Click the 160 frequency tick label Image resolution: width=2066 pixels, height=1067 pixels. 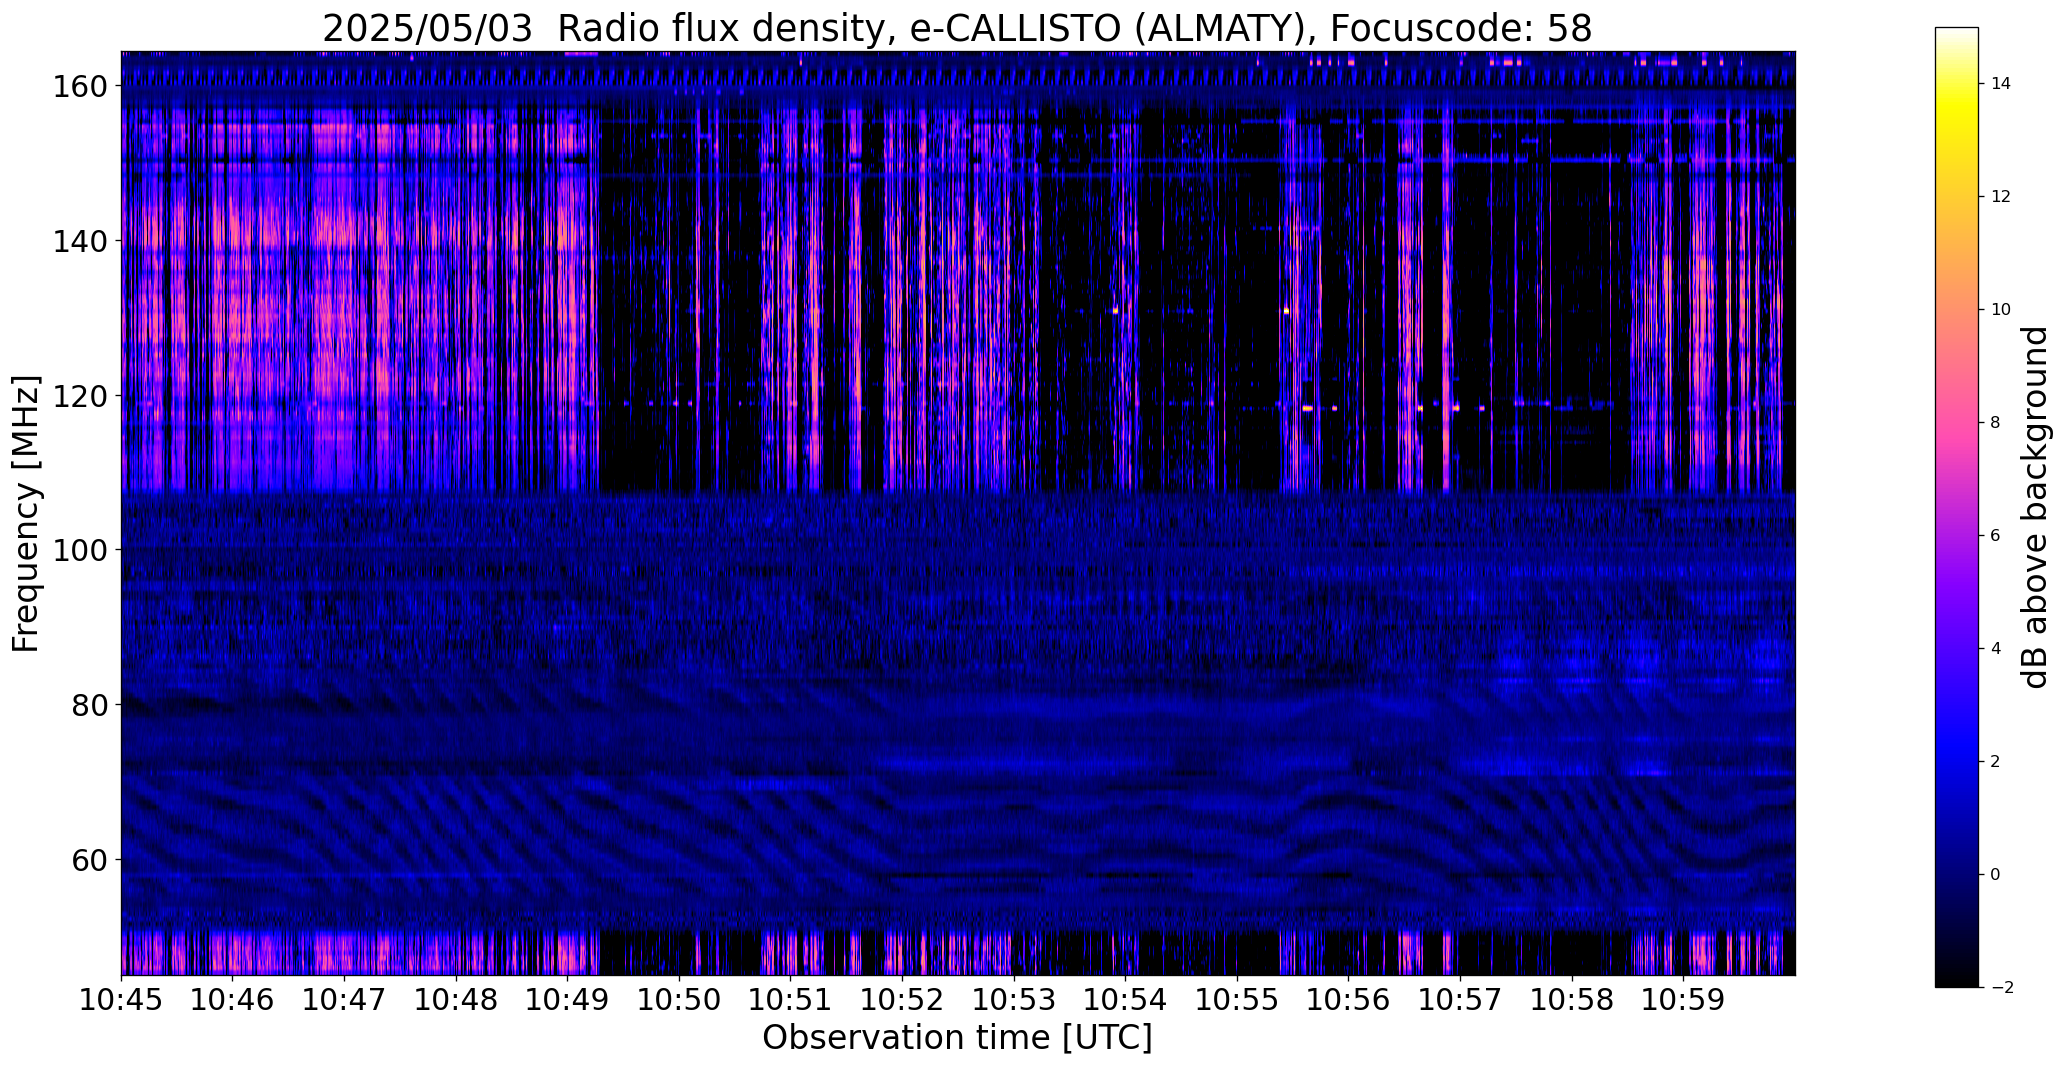[x=80, y=87]
